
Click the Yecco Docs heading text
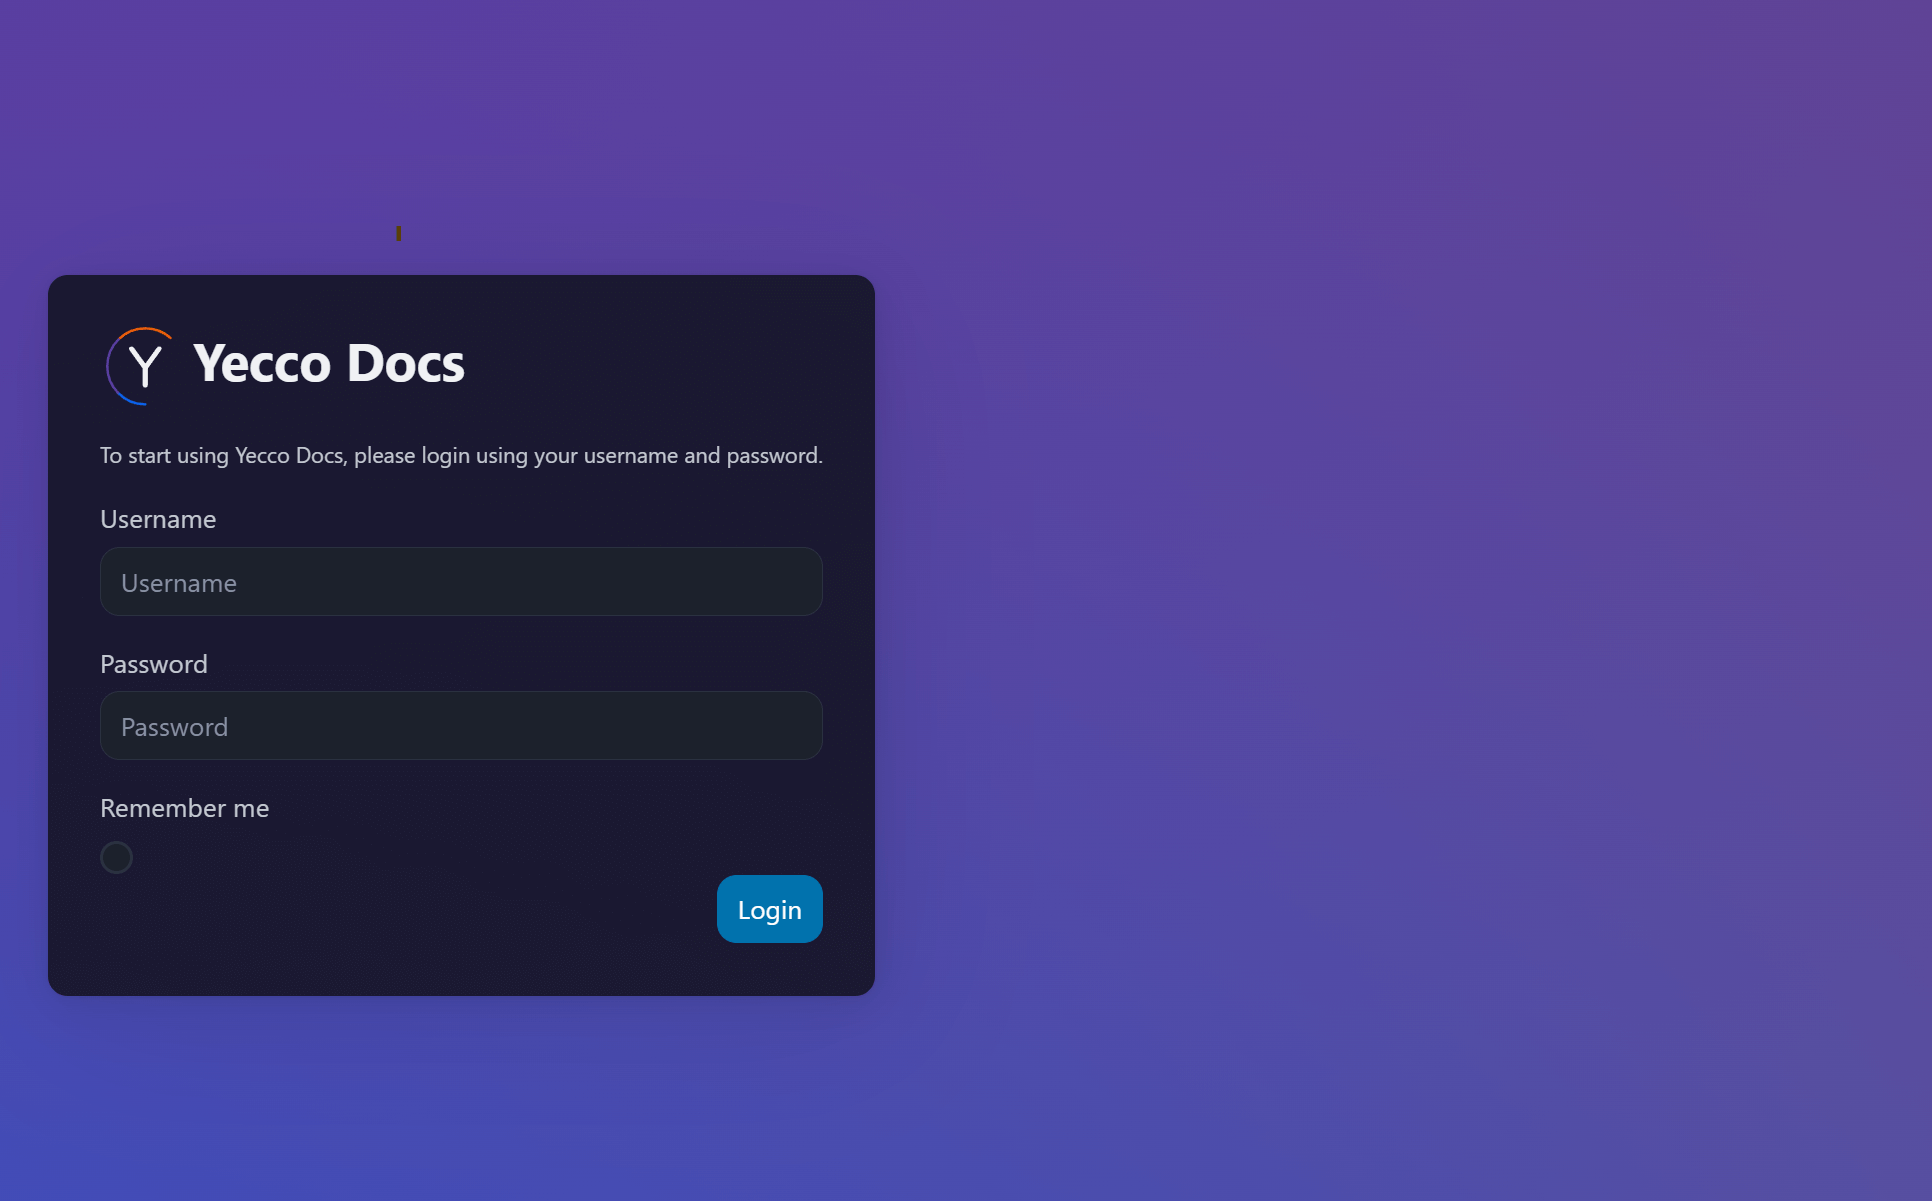[329, 363]
